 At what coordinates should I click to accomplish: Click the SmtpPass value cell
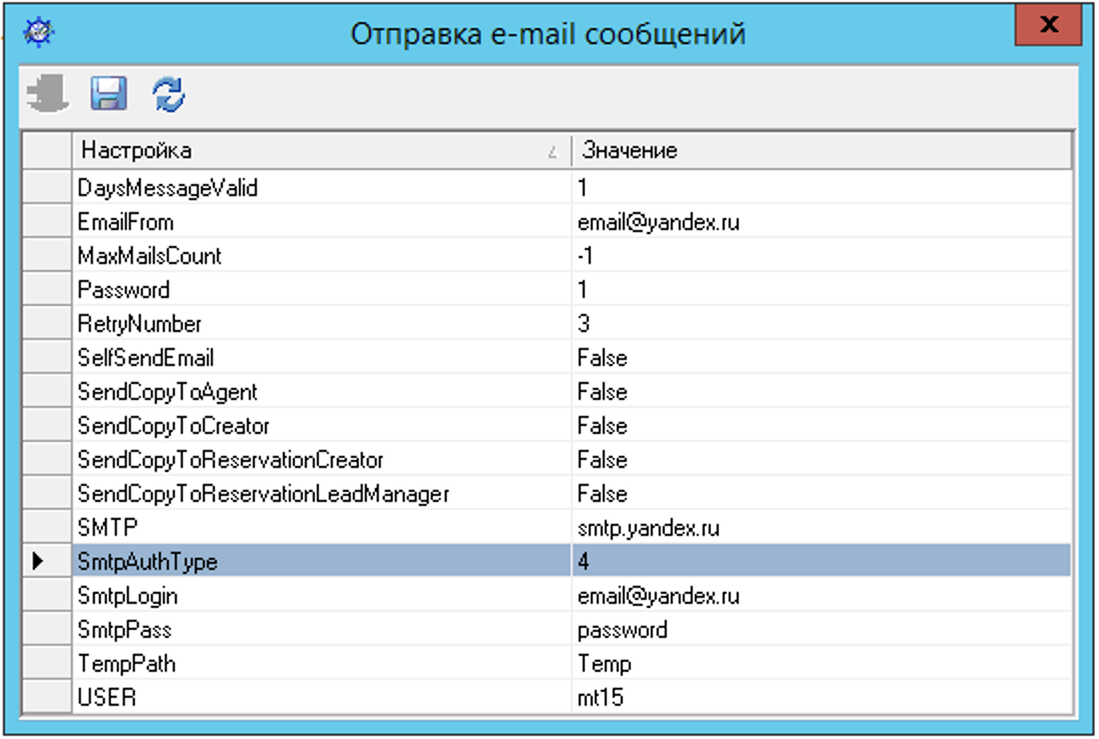click(x=820, y=630)
